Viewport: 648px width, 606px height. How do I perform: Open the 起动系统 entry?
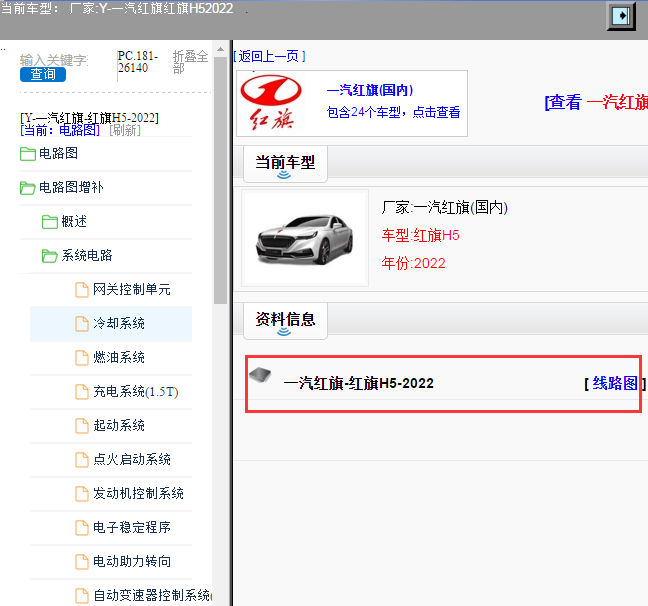click(x=119, y=425)
